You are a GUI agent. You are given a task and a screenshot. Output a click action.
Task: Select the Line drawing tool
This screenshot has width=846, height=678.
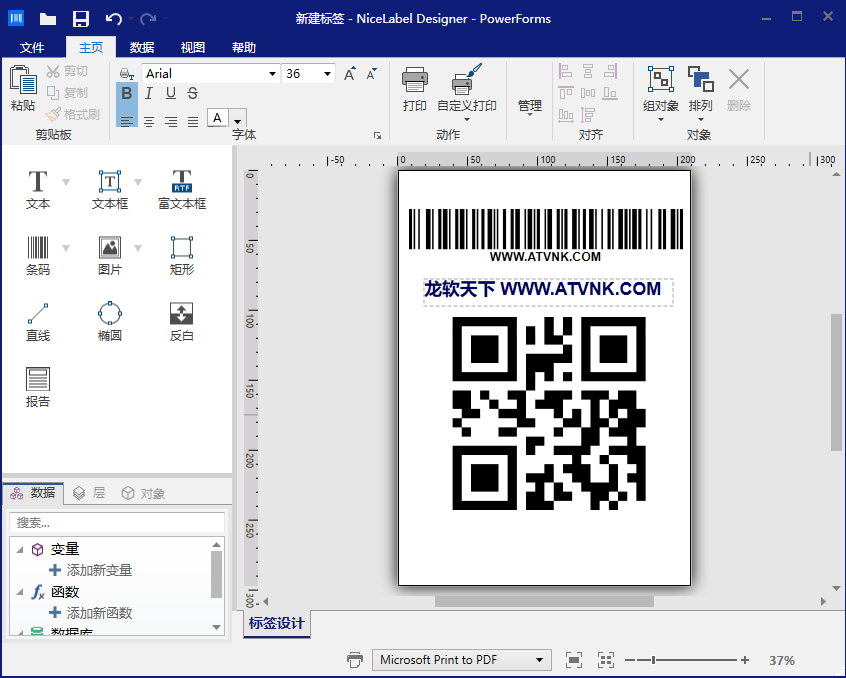click(x=37, y=320)
